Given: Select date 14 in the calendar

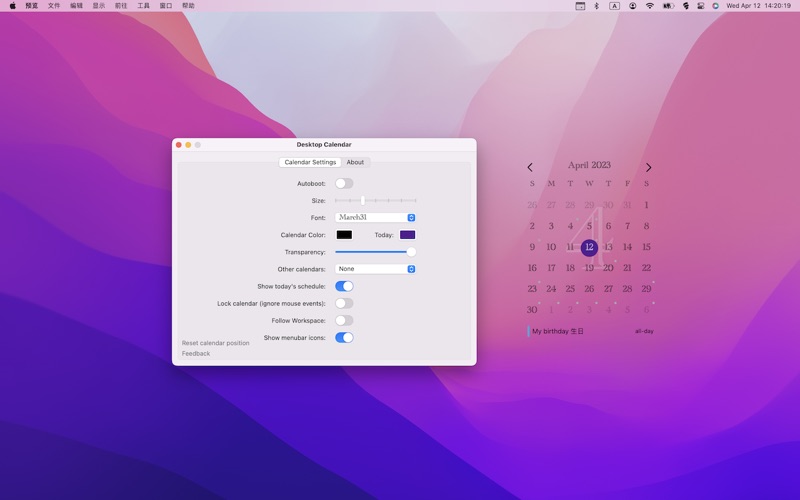Looking at the screenshot, I should point(628,247).
